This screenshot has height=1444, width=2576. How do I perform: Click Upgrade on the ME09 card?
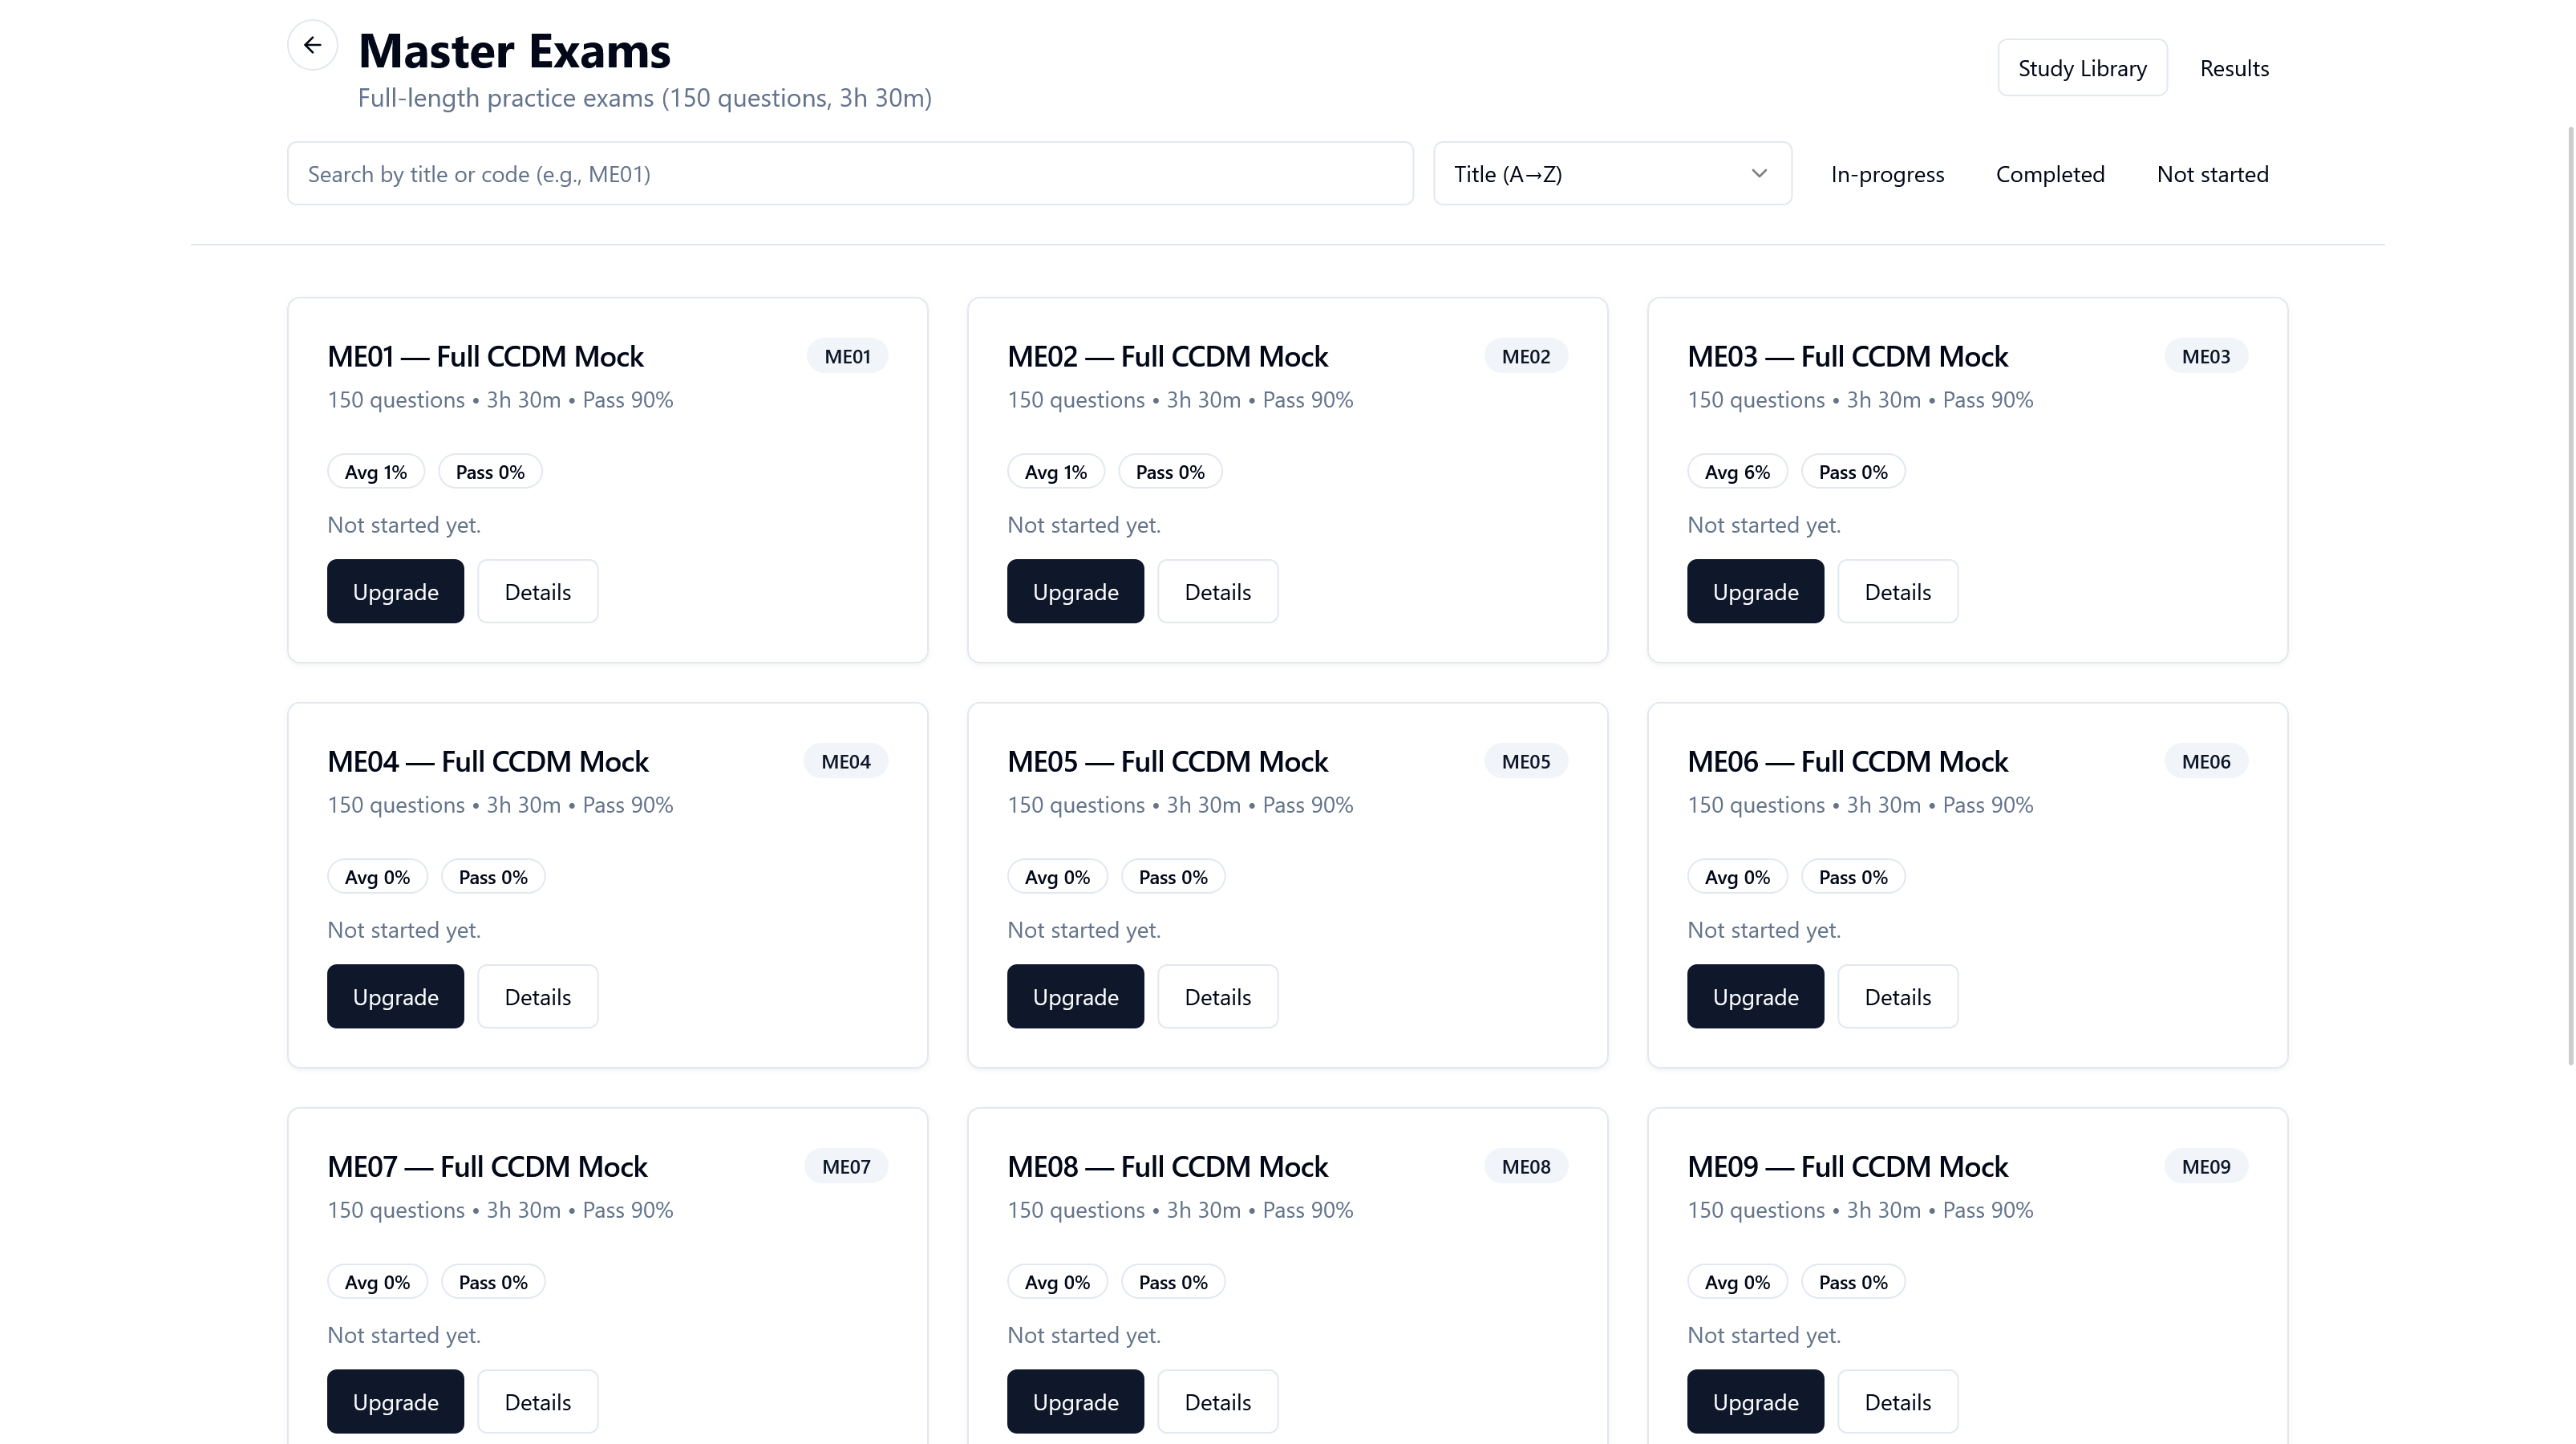click(1755, 1402)
